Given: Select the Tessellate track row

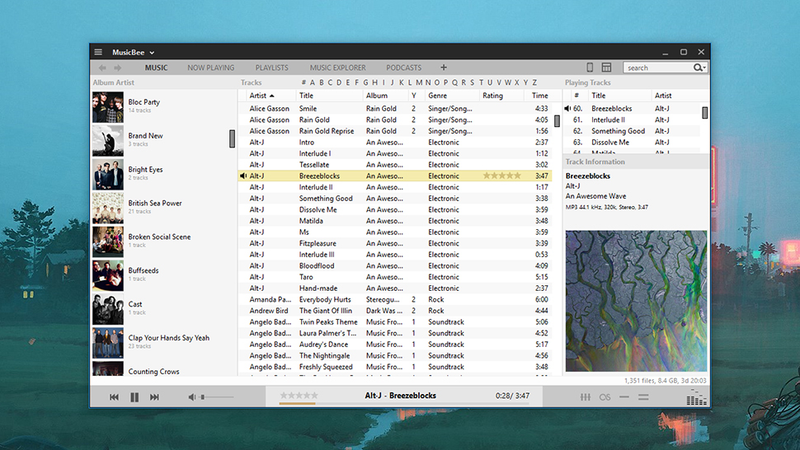Looking at the screenshot, I should tap(395, 165).
